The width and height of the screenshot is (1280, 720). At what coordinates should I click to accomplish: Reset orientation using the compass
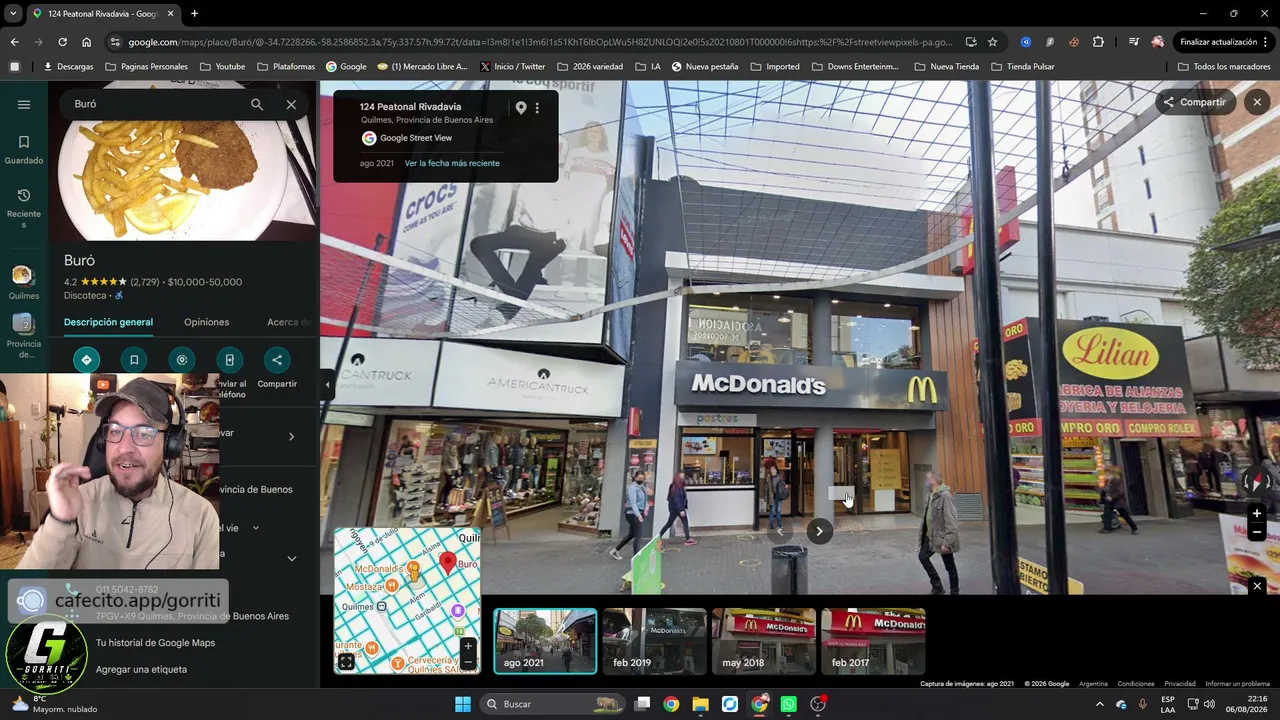point(1257,482)
